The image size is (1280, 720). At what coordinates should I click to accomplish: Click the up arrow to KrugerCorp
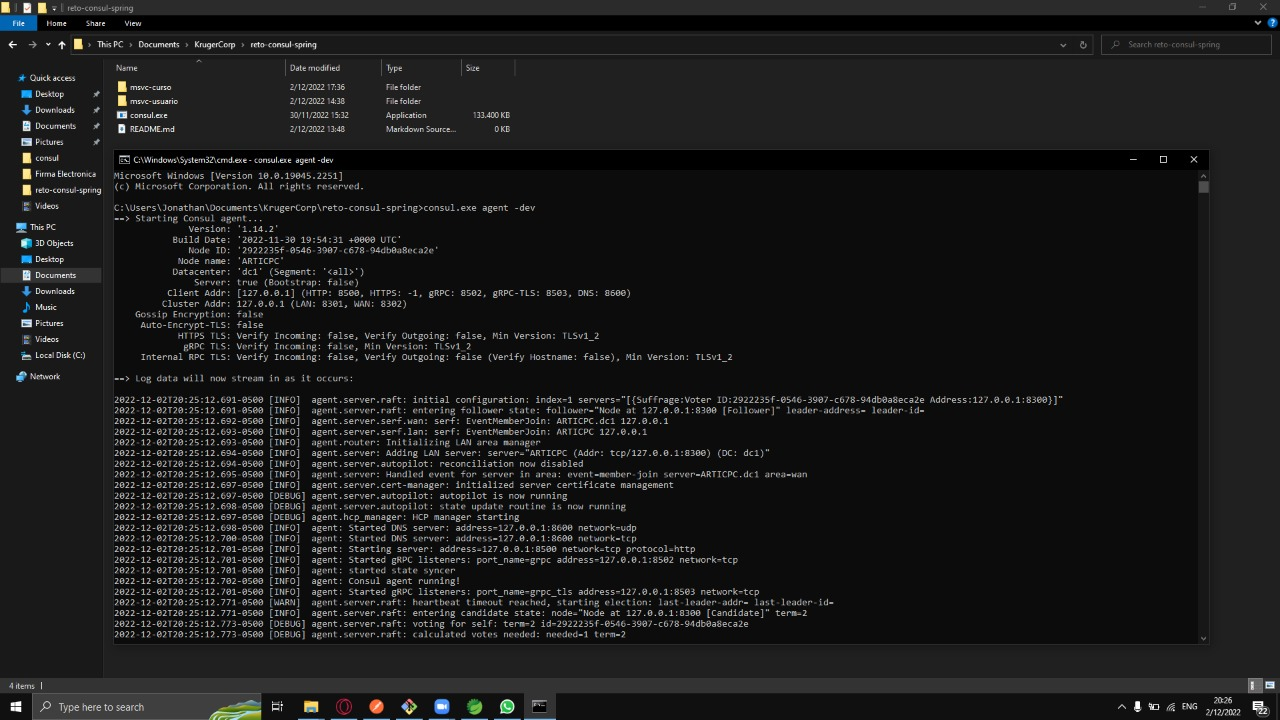(61, 44)
